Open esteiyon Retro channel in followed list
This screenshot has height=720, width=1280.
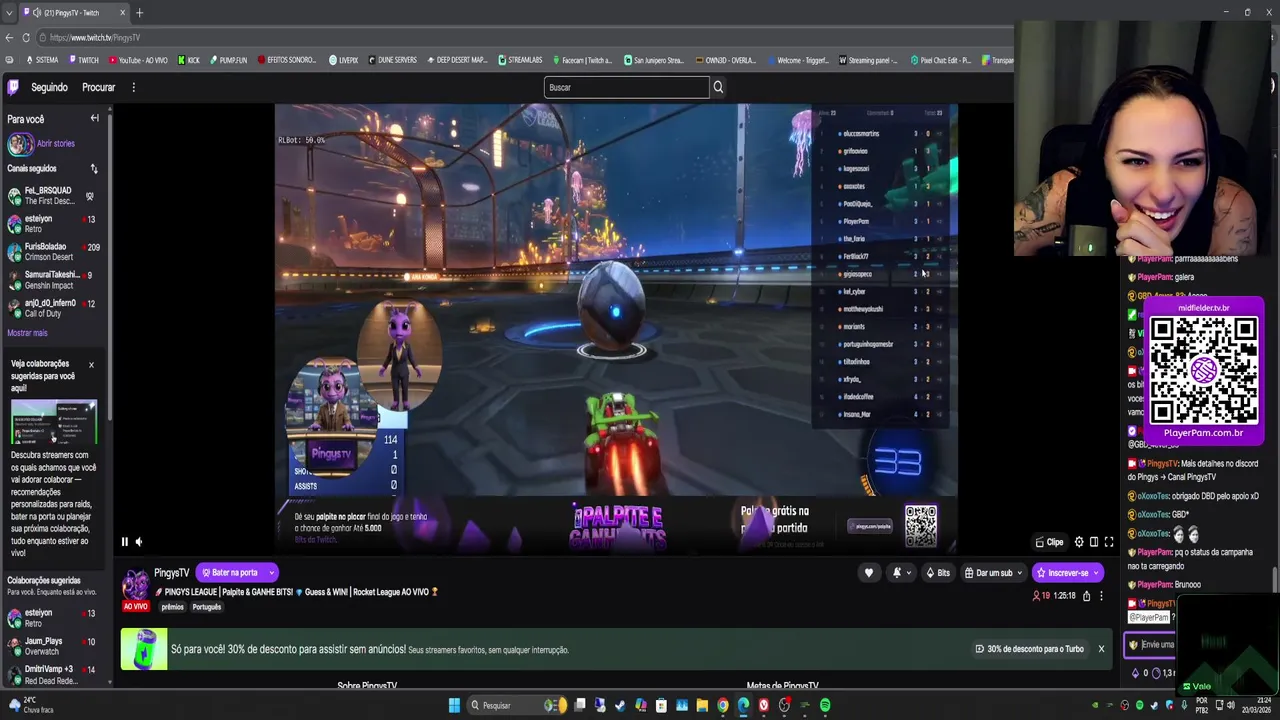click(x=54, y=224)
